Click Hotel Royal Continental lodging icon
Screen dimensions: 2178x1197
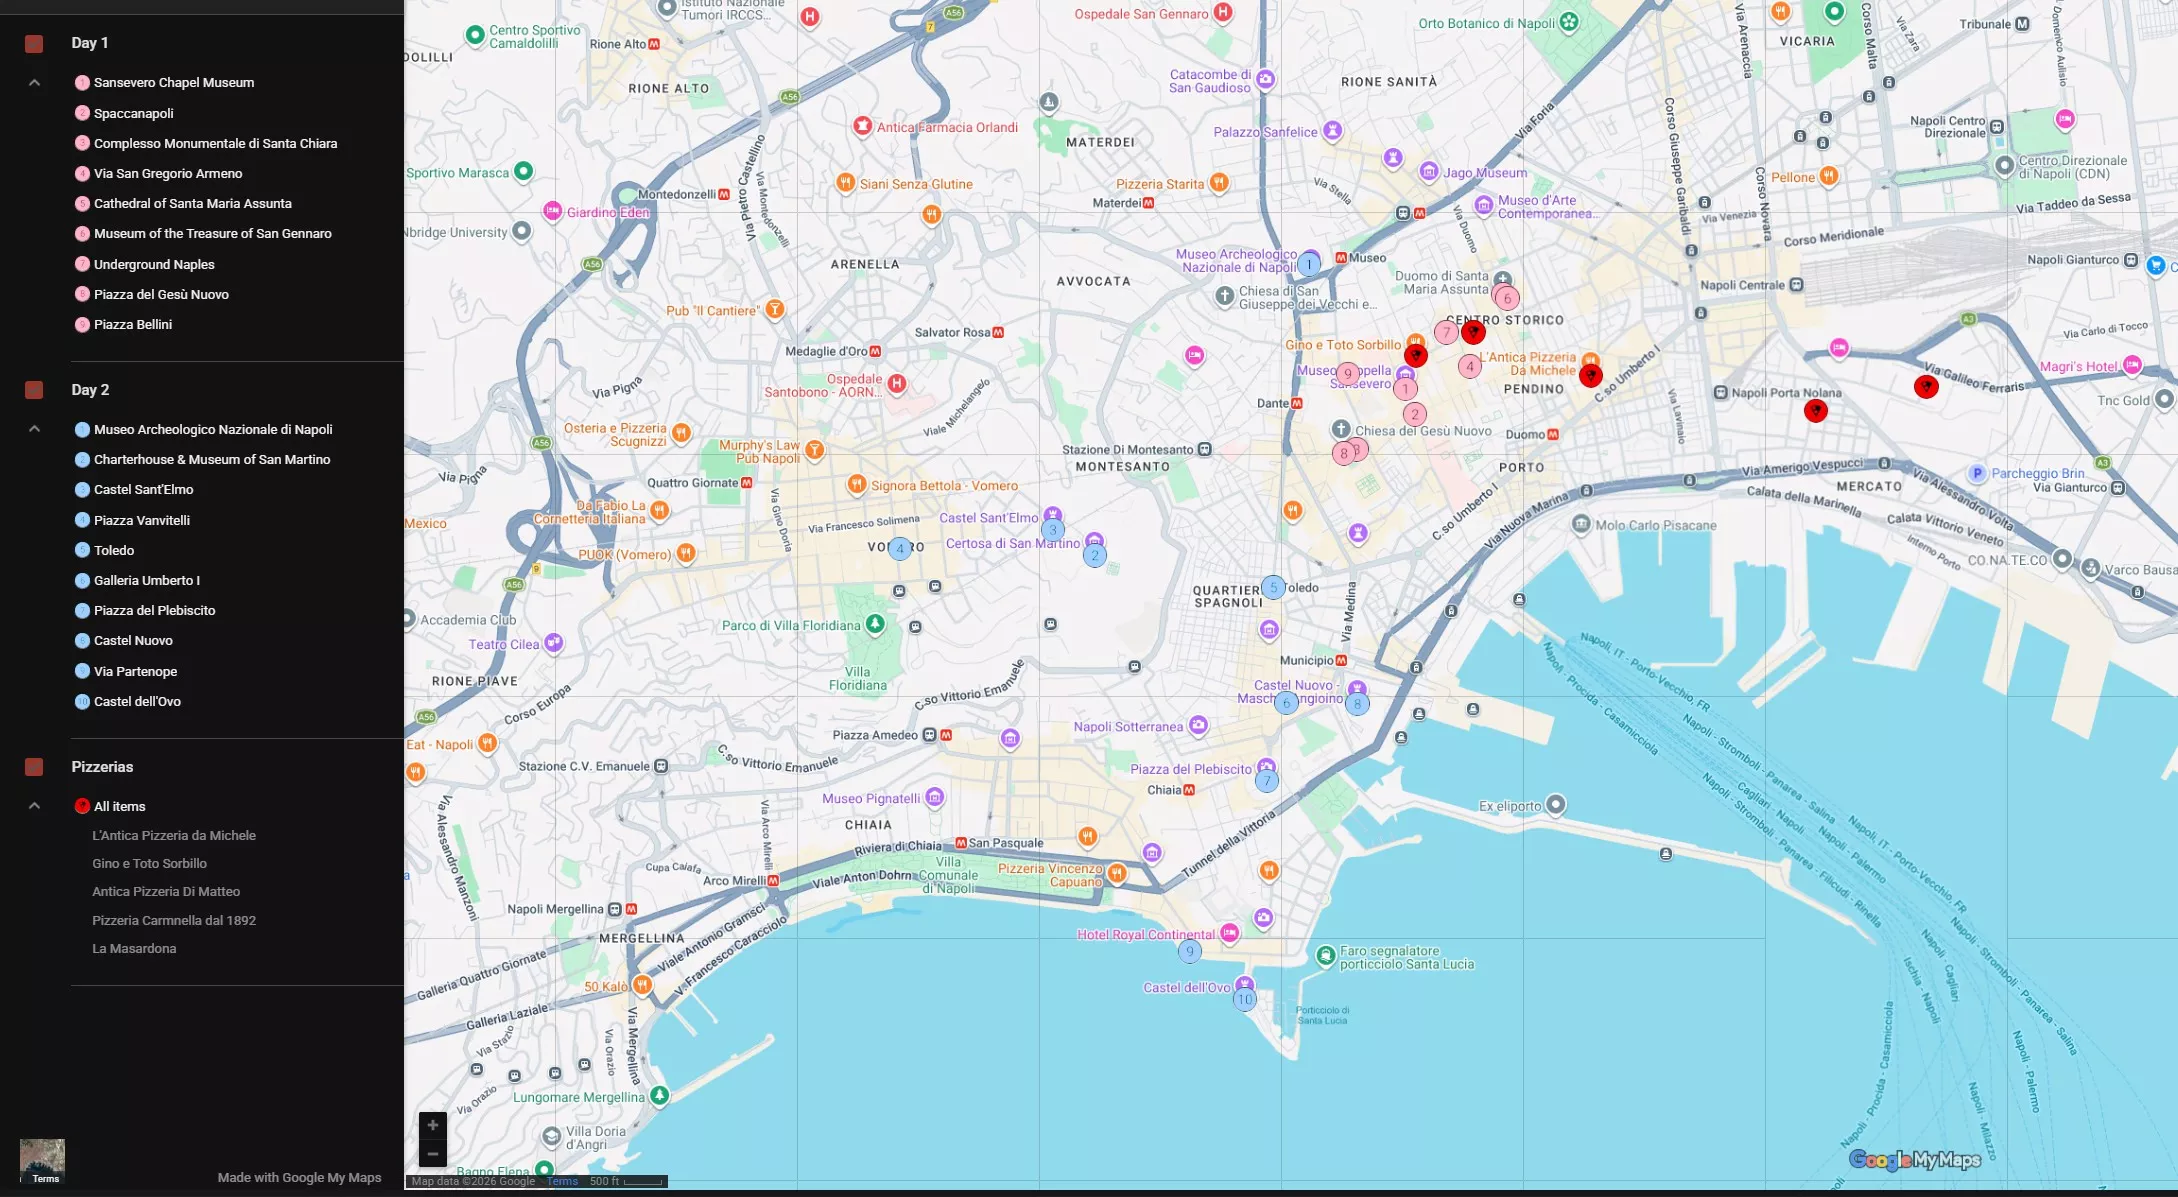pos(1229,933)
